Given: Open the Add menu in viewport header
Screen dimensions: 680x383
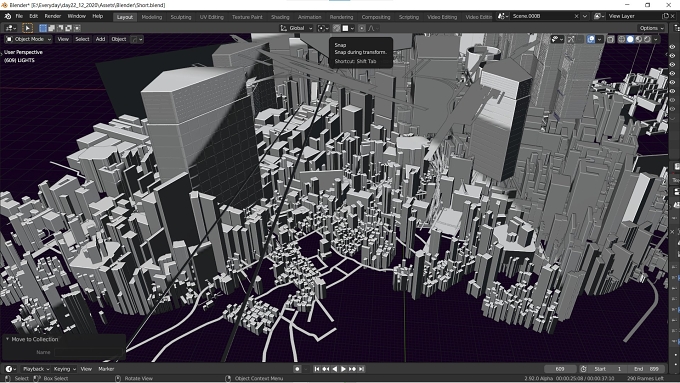Looking at the screenshot, I should (100, 39).
